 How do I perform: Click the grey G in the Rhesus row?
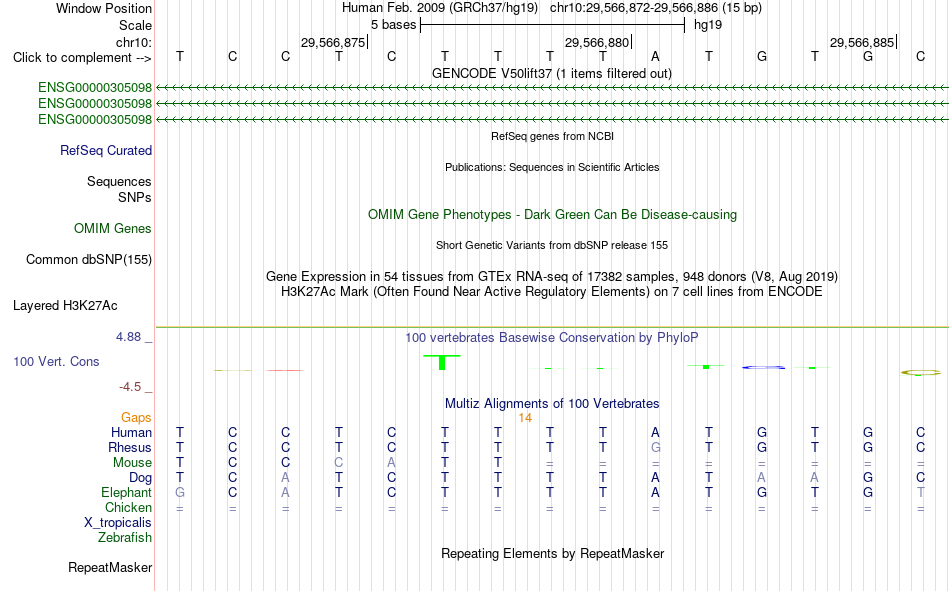click(655, 447)
